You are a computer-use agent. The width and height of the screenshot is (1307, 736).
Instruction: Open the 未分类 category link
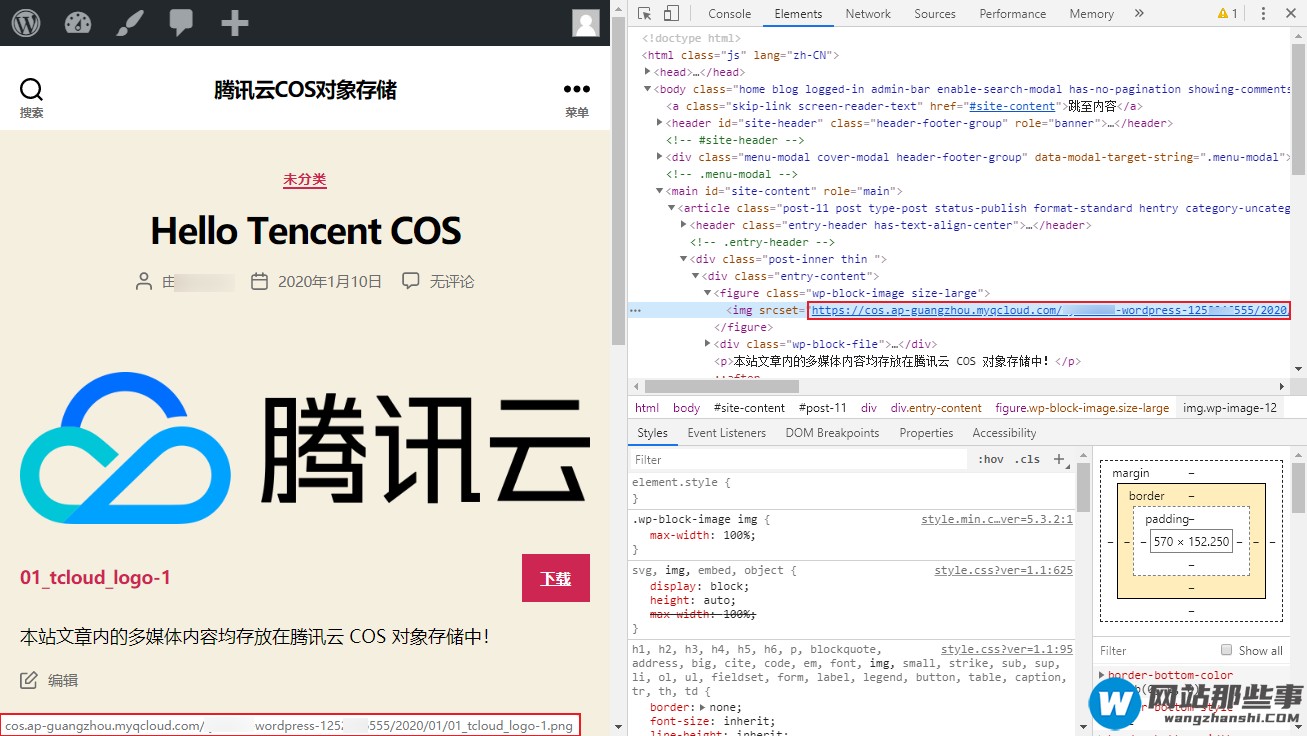tap(305, 179)
